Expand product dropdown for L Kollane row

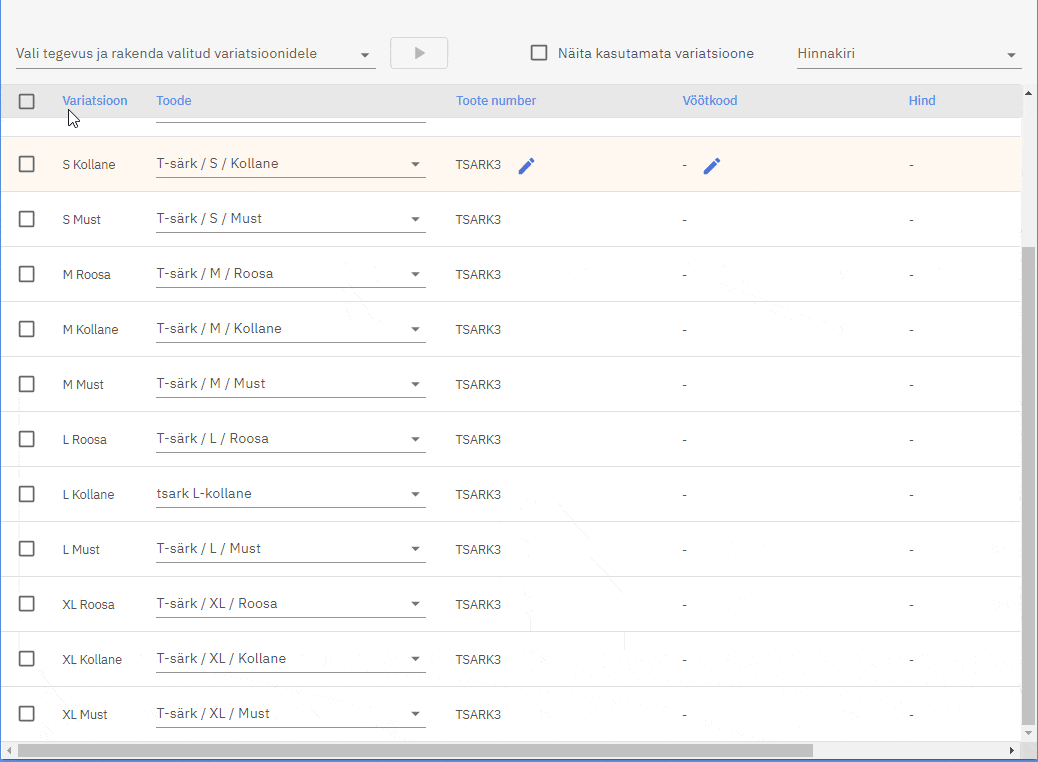coord(415,494)
